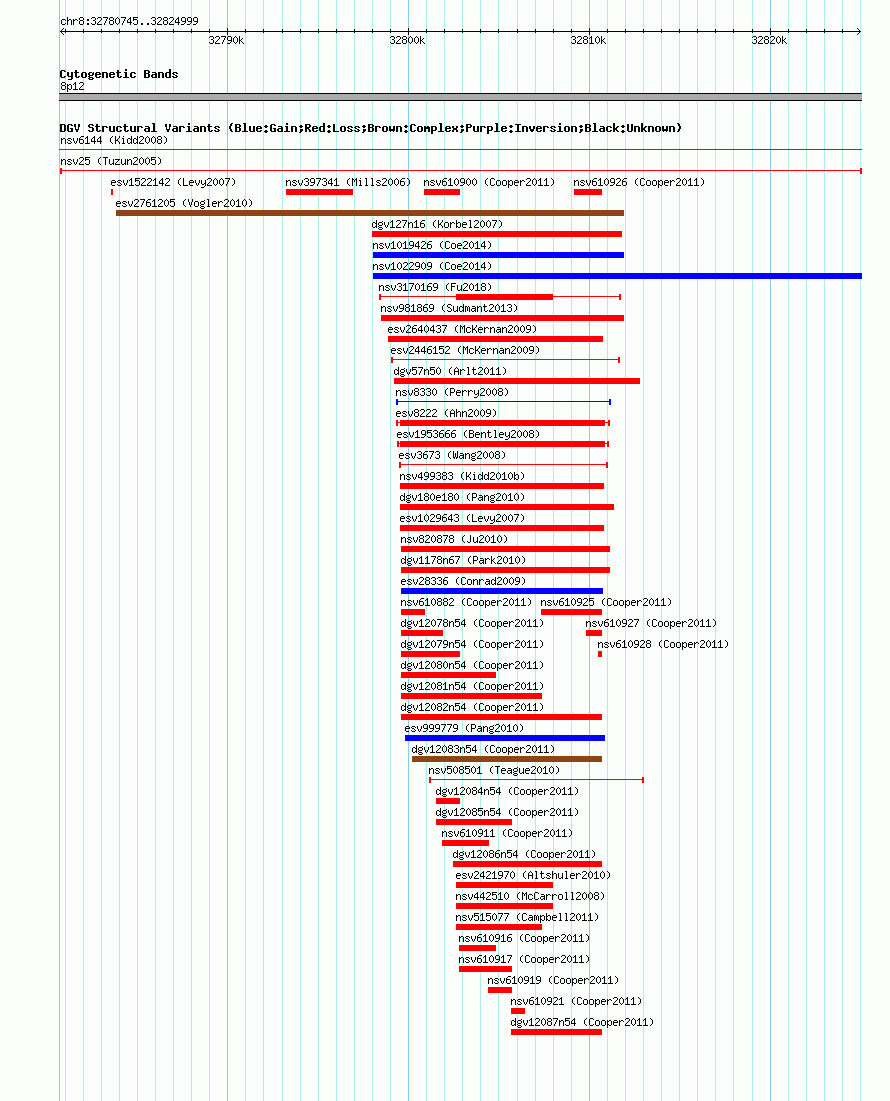The height and width of the screenshot is (1101, 890).
Task: Open the nsv515077 (Campbell2011) label
Action: coord(527,920)
